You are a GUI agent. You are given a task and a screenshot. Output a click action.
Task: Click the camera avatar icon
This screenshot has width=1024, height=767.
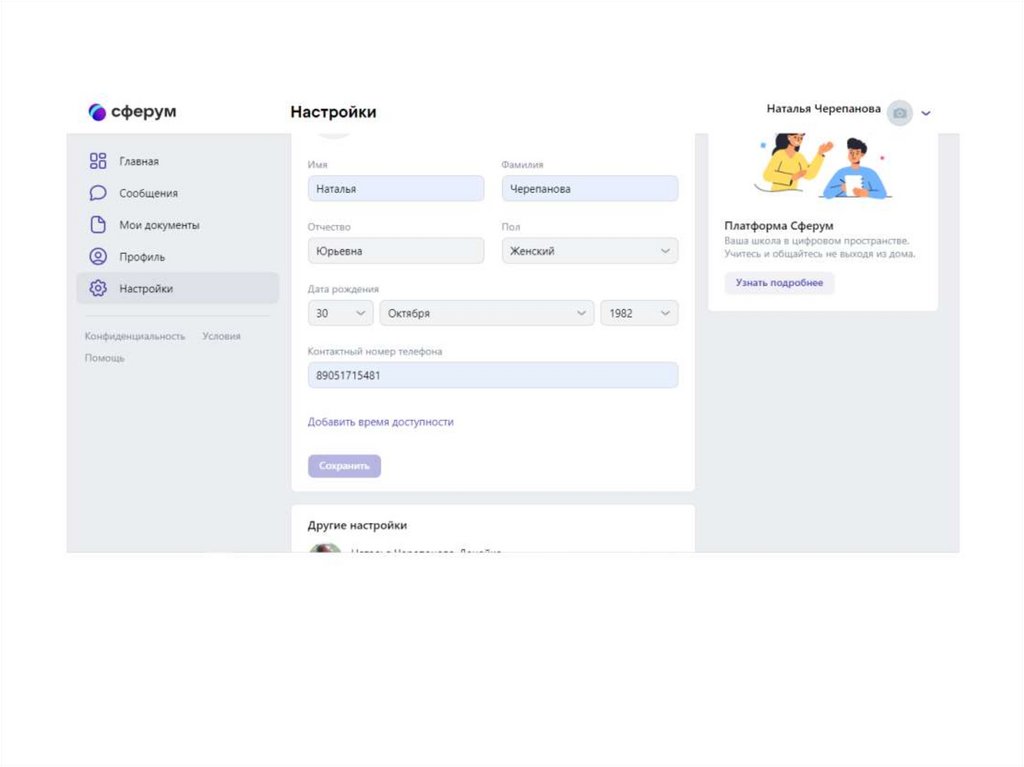(900, 113)
